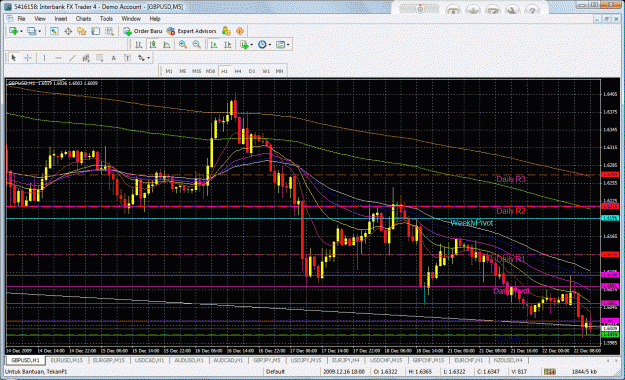The width and height of the screenshot is (625, 380).
Task: Click the WeeklyPivot label on chart
Action: pyautogui.click(x=472, y=223)
